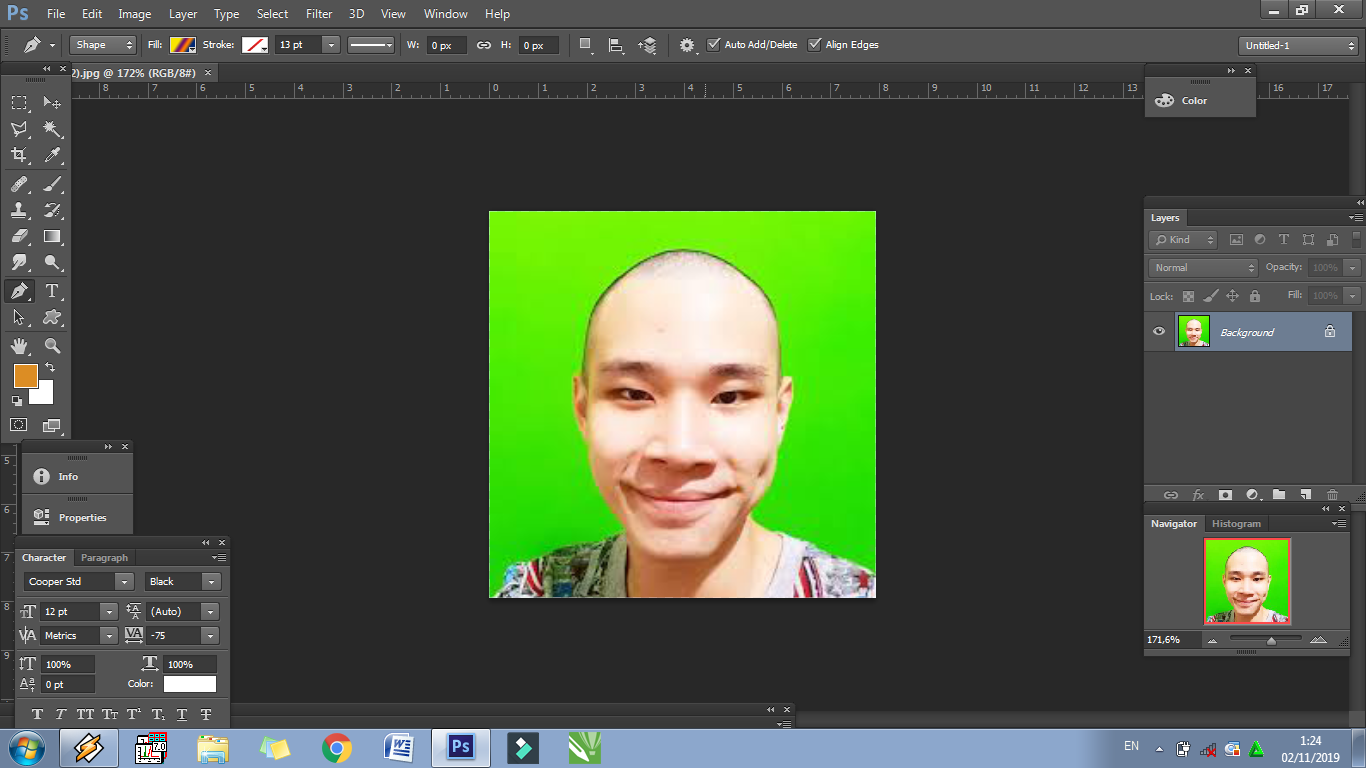
Task: Click the Delete layer trash icon
Action: point(1332,495)
